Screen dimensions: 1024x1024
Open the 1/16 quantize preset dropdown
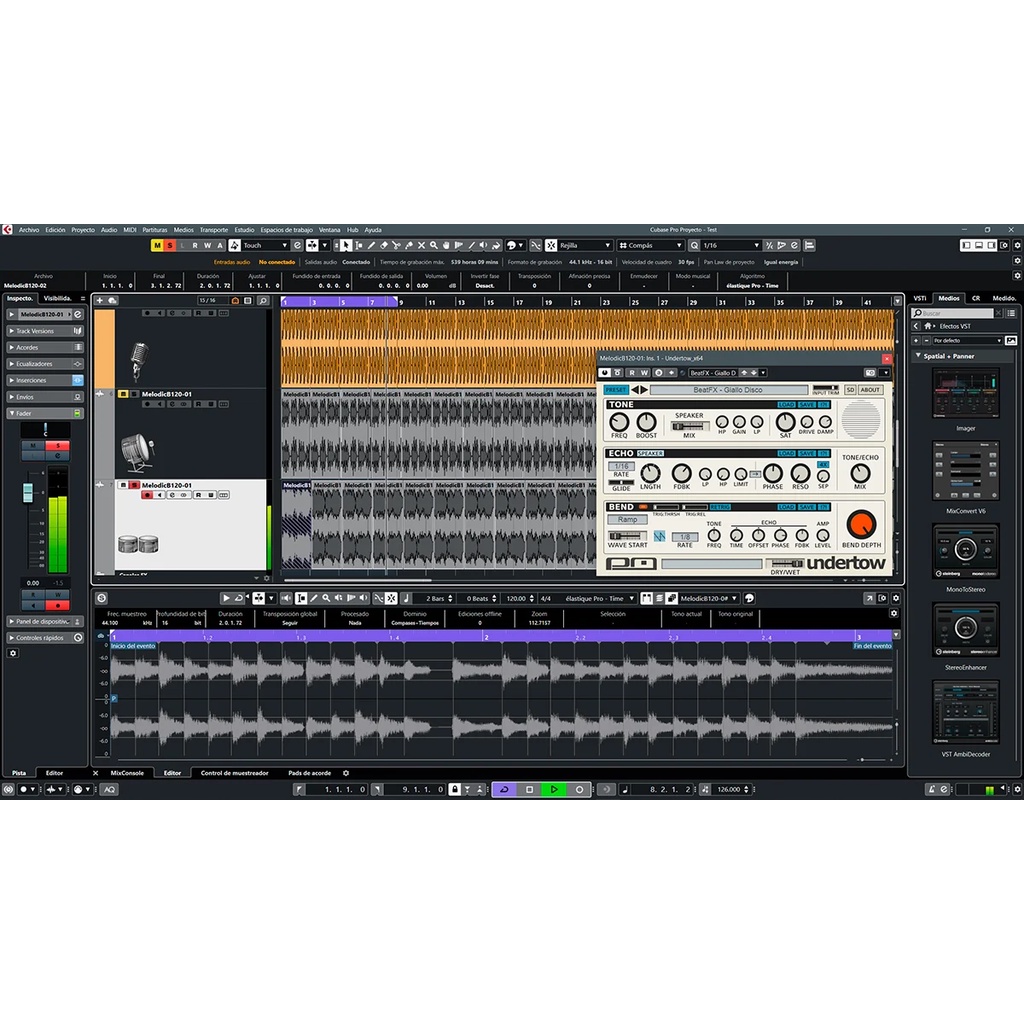[731, 246]
